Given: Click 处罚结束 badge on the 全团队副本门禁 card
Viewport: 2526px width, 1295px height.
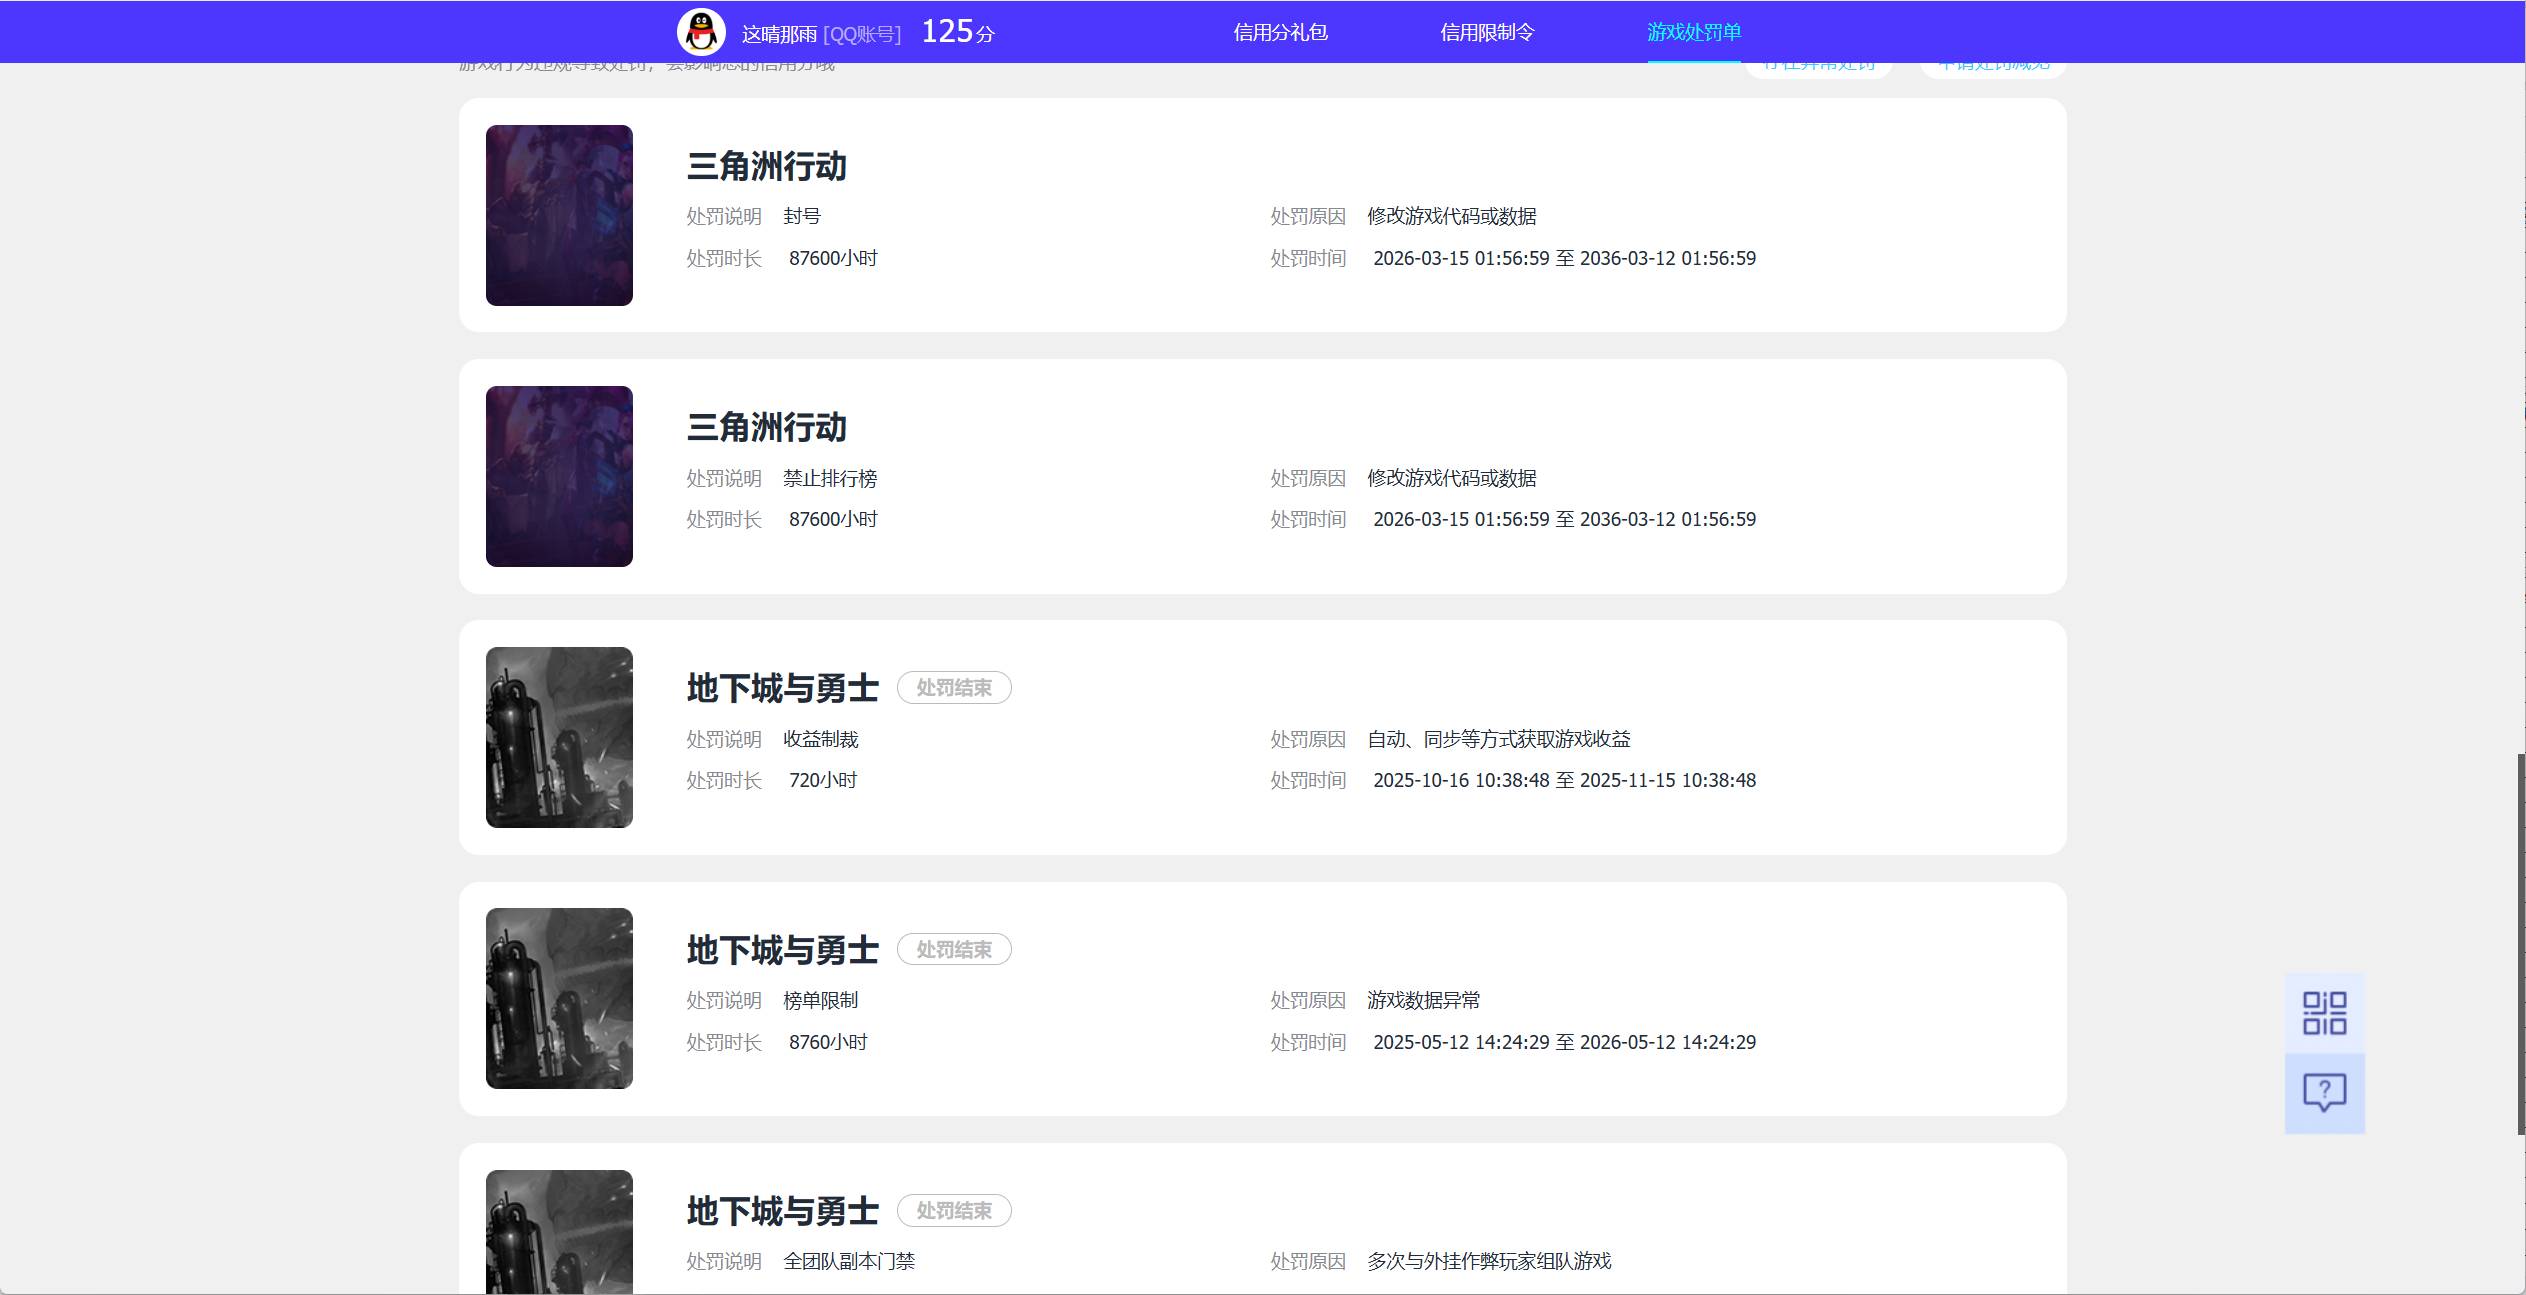Looking at the screenshot, I should 954,1211.
